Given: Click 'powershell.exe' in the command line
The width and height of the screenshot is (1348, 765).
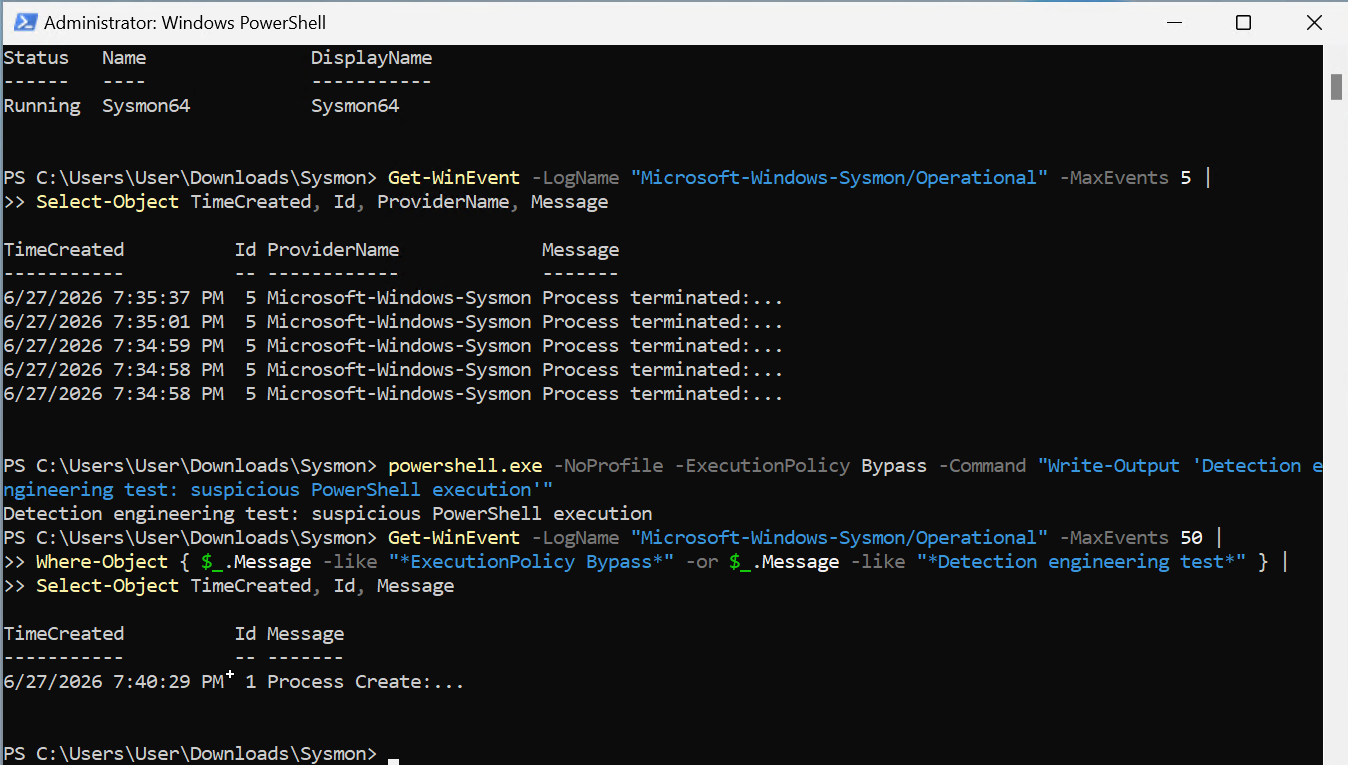Looking at the screenshot, I should [465, 466].
